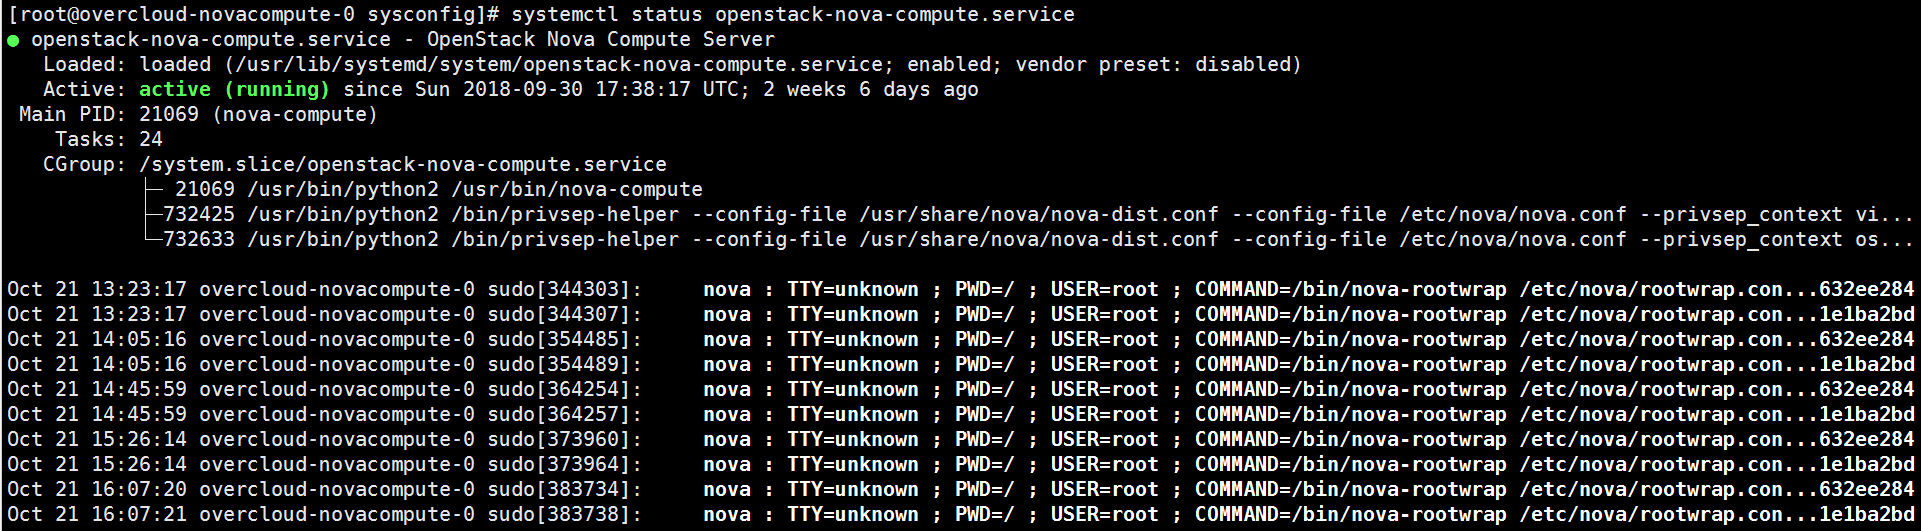Click log entry sudo[354485]
The height and width of the screenshot is (531, 1921).
pos(564,339)
